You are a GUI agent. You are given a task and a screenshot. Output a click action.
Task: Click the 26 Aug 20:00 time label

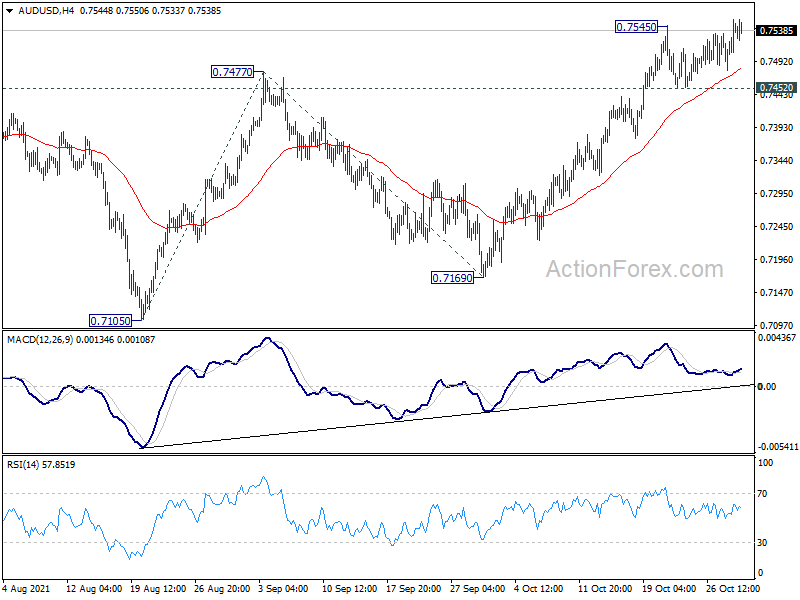coord(222,589)
